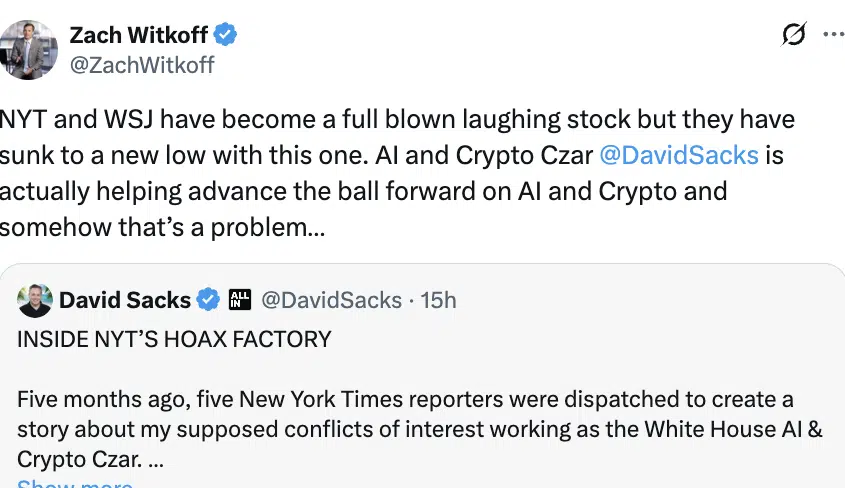Click Zach Witkoff's blue verified badge
Viewport: 845px width, 488px height.
tap(227, 35)
